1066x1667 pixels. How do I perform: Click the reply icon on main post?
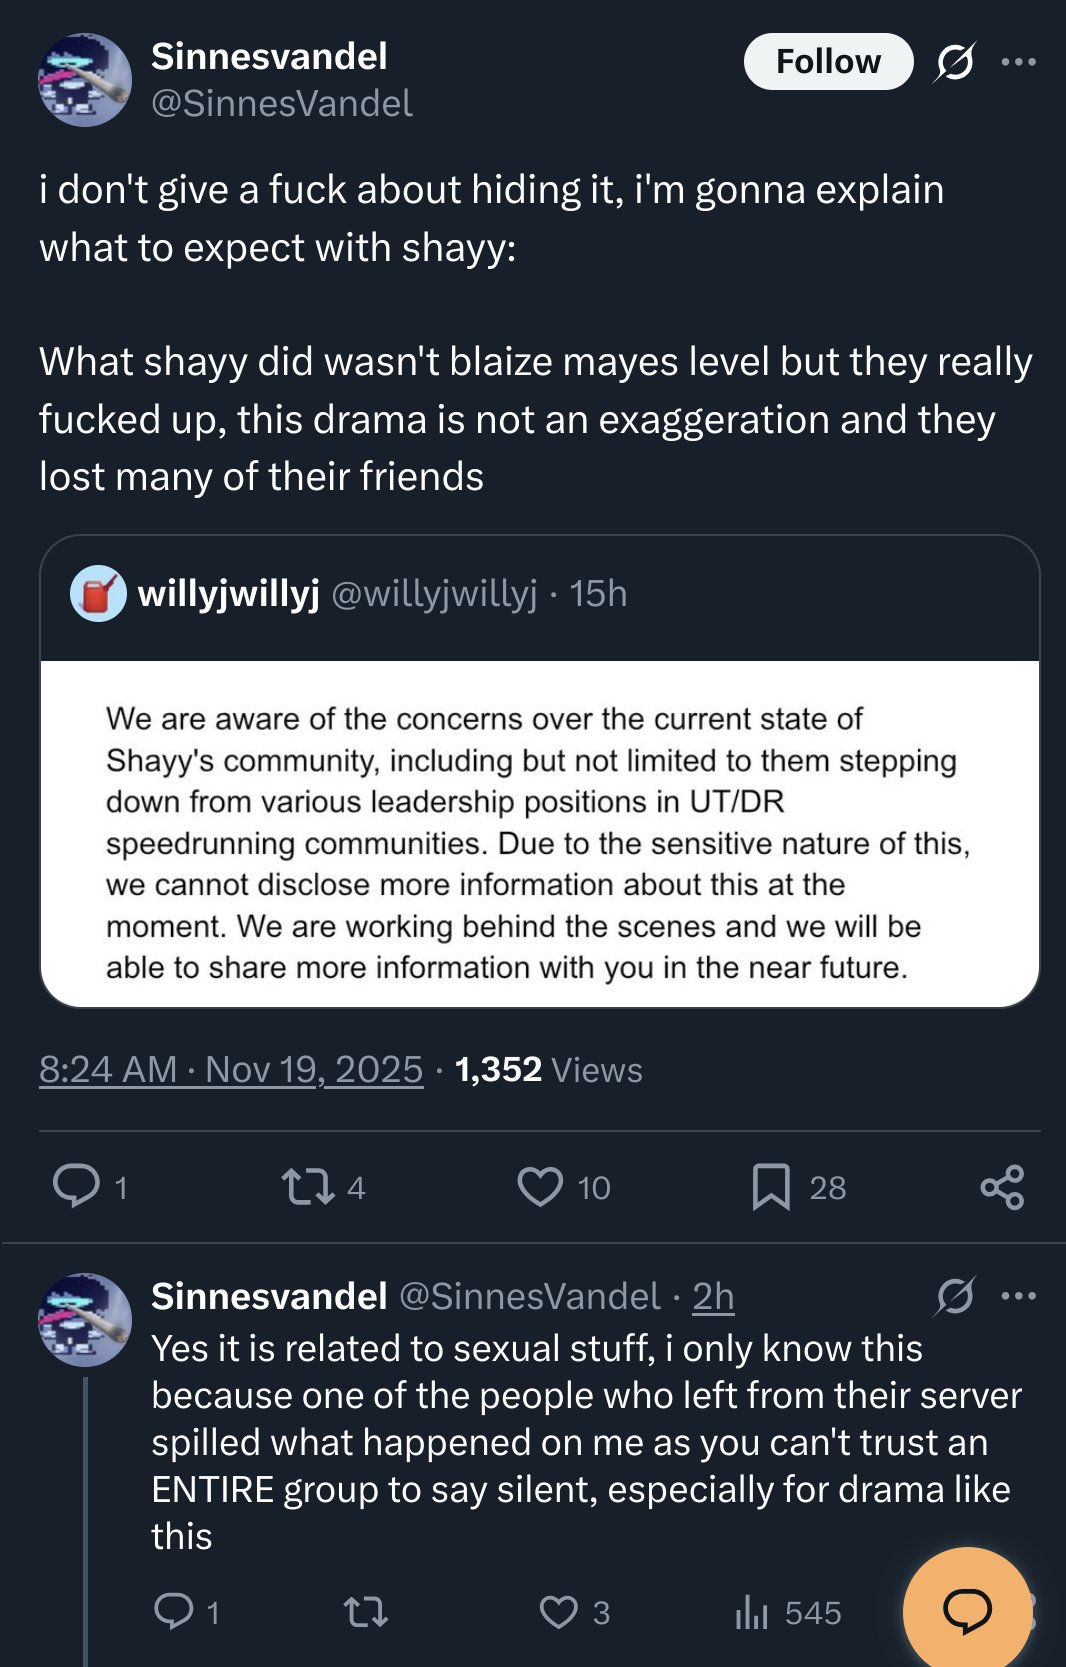77,1186
